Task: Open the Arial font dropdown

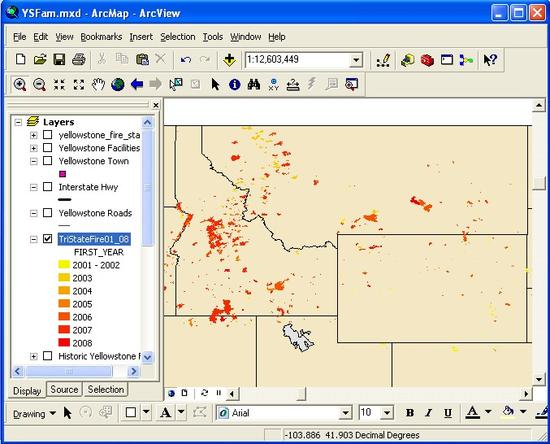Action: (x=345, y=413)
